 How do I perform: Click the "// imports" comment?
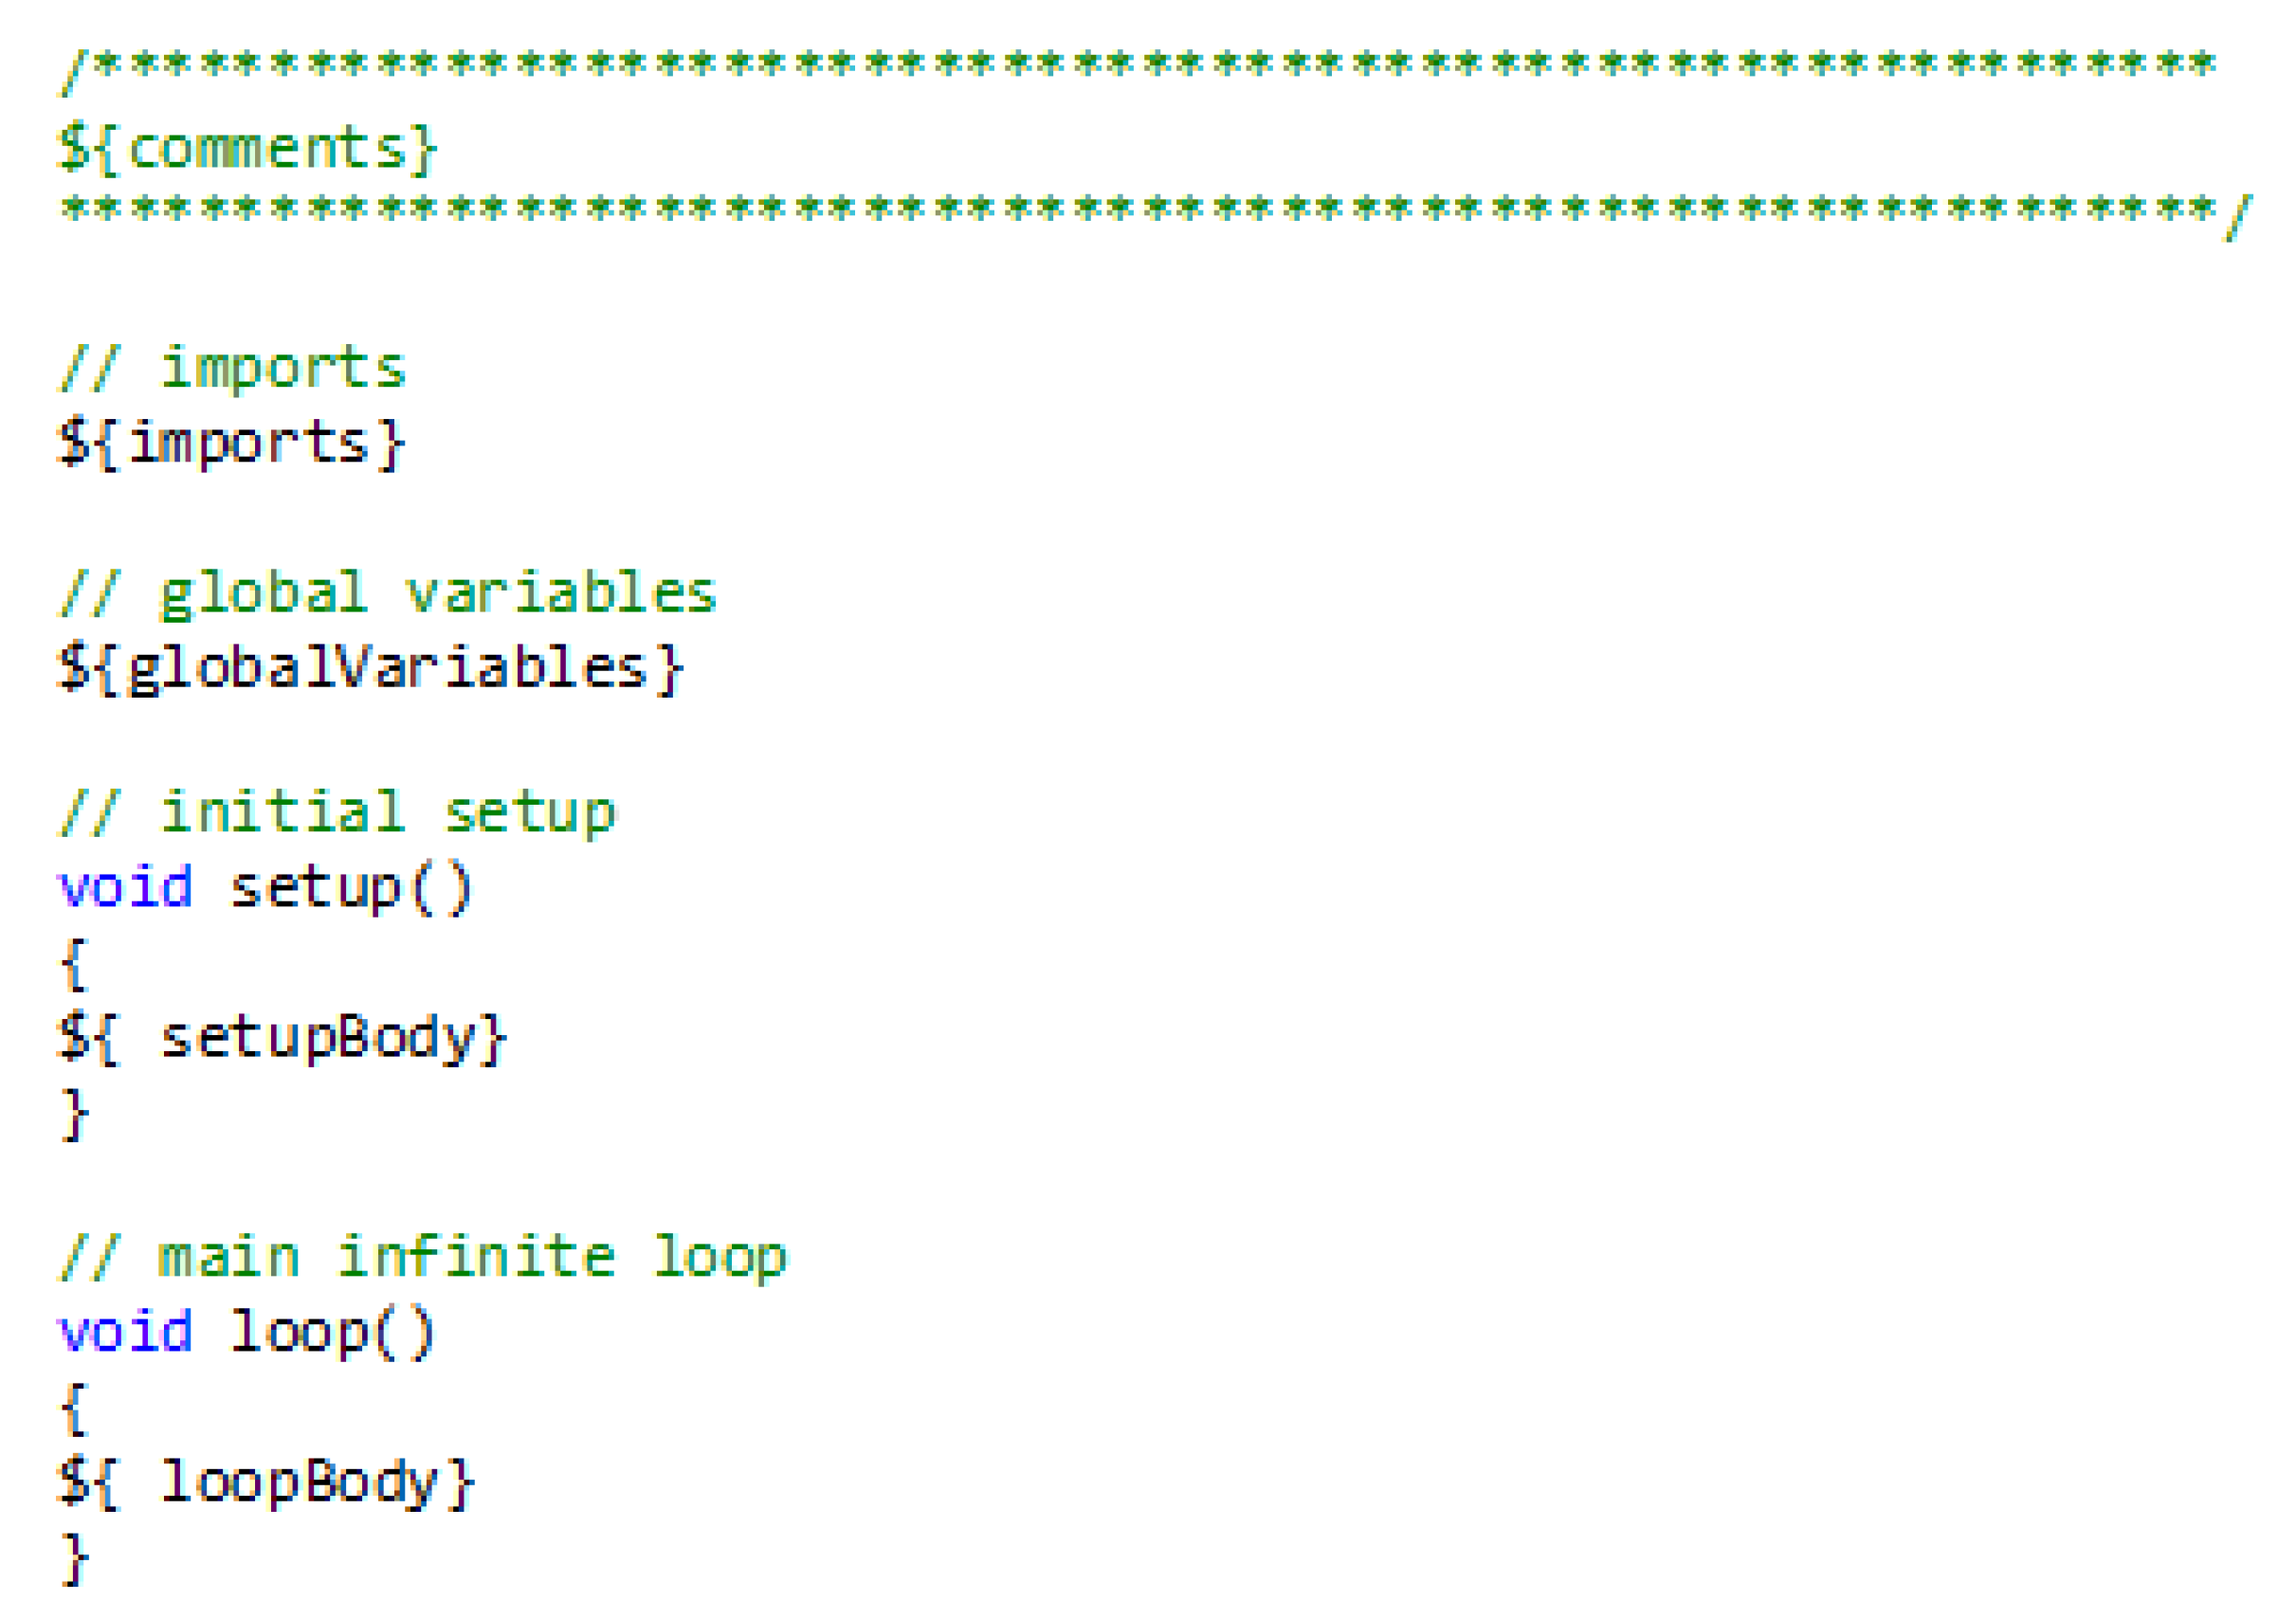(233, 368)
